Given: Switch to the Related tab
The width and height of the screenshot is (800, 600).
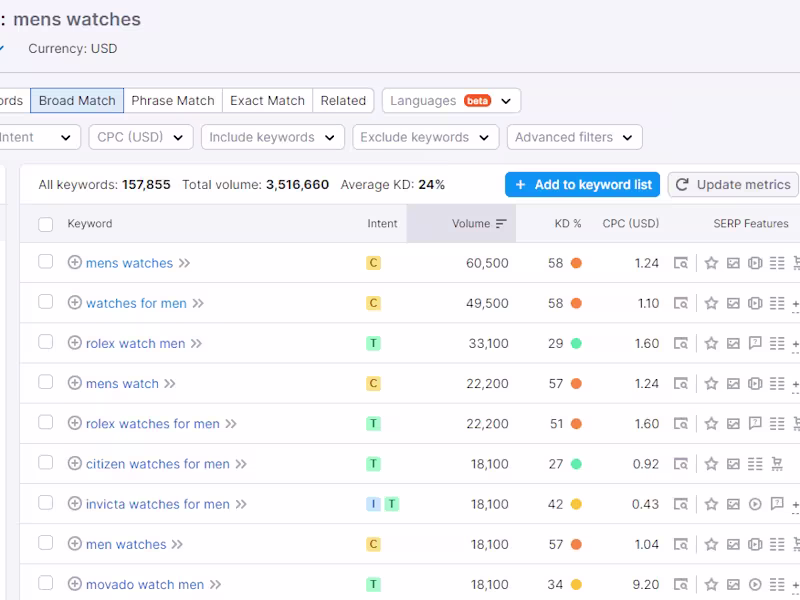Looking at the screenshot, I should (343, 100).
